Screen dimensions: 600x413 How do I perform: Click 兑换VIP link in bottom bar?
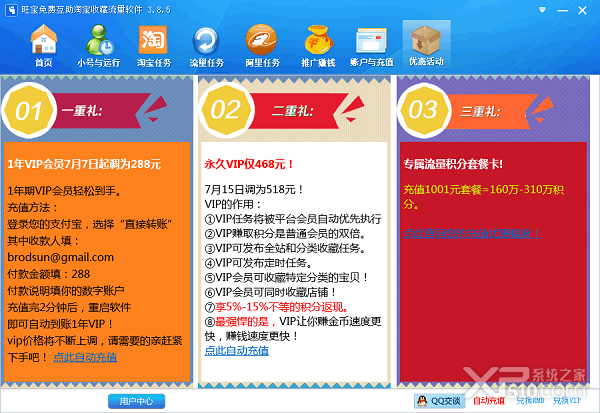[567, 401]
